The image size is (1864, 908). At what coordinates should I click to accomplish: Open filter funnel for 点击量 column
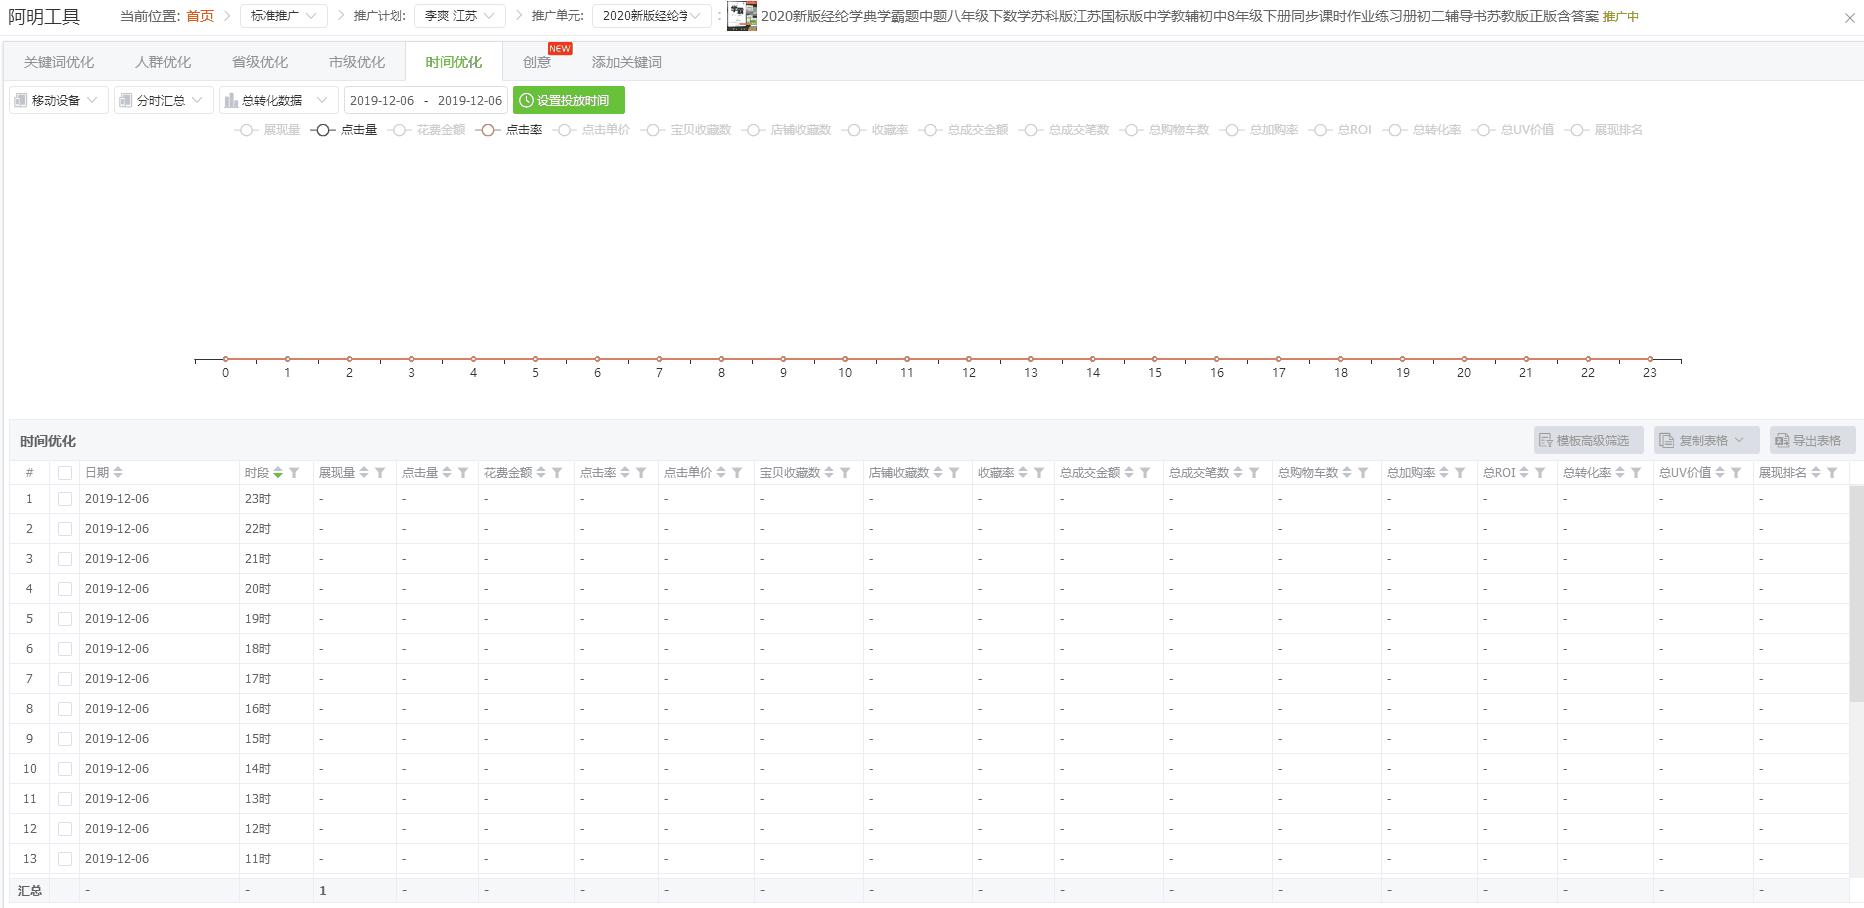click(463, 473)
